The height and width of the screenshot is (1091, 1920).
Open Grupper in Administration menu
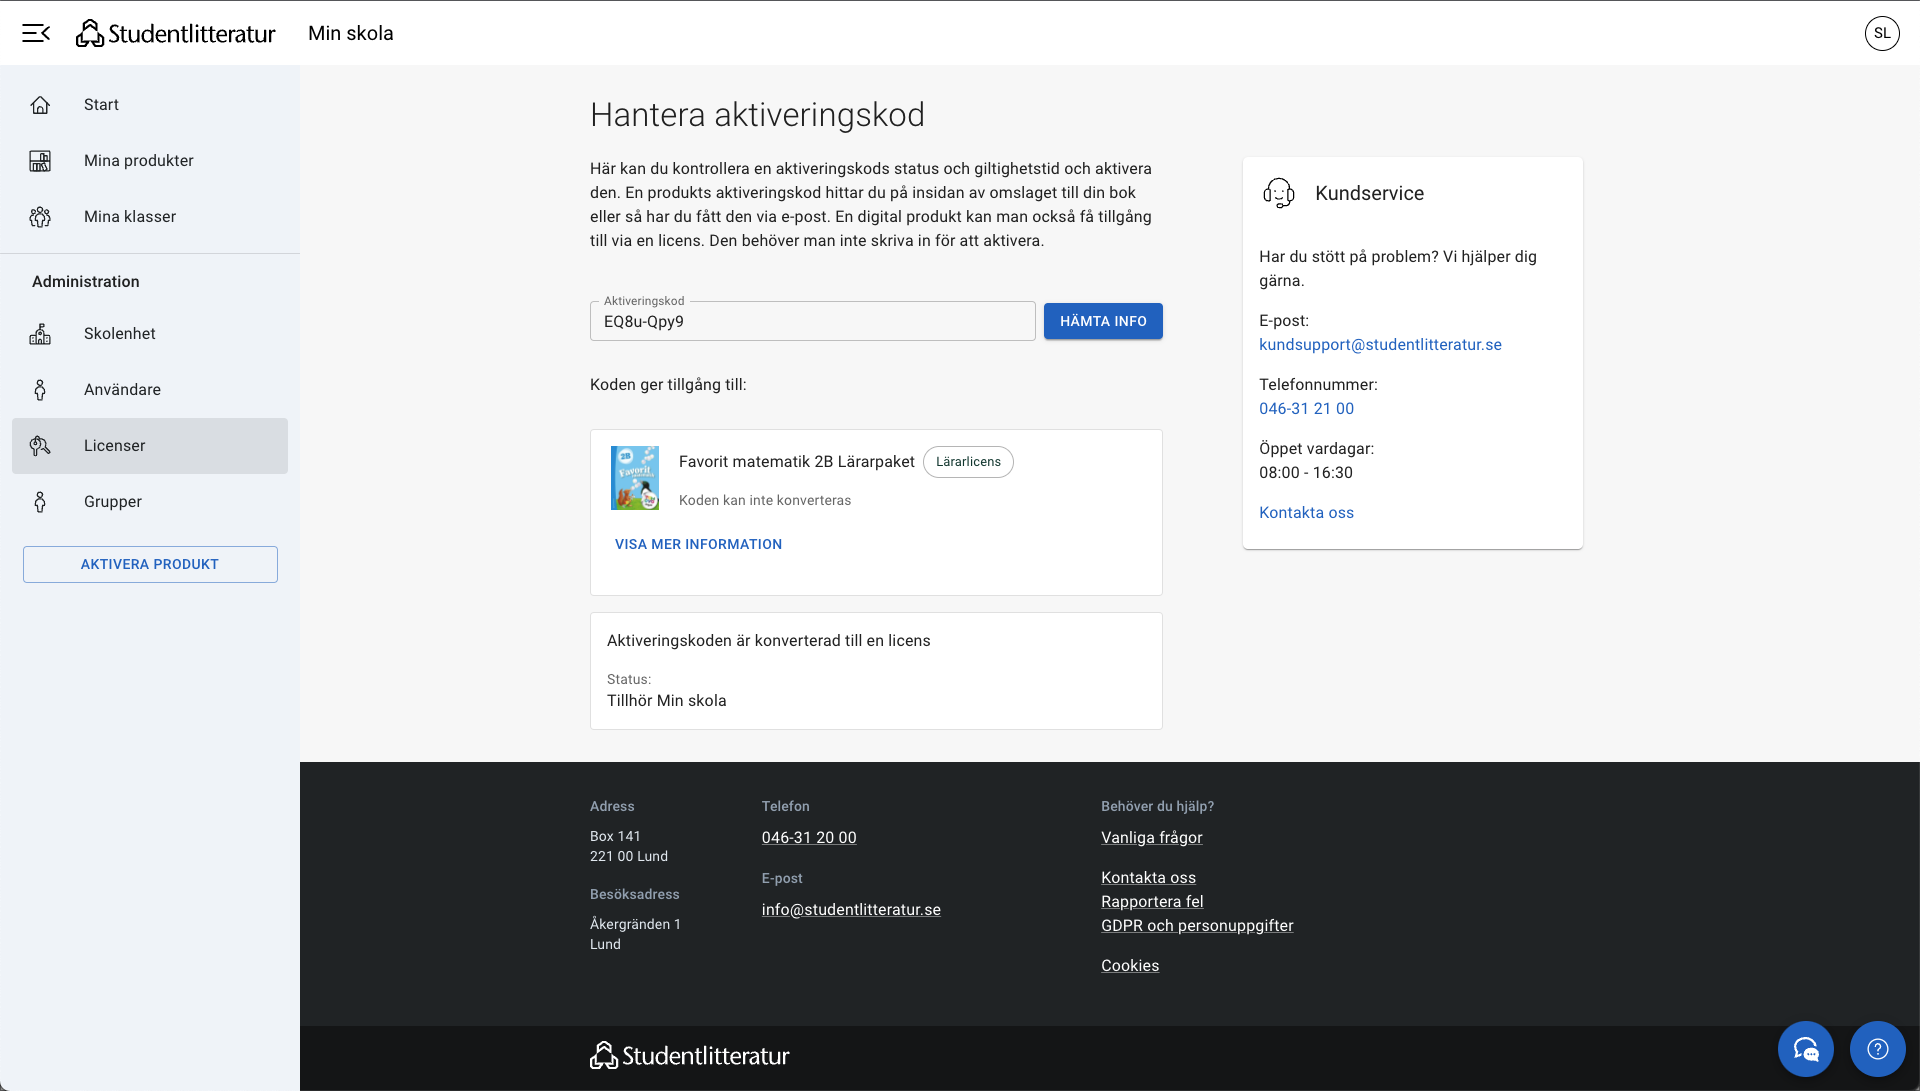click(x=113, y=502)
